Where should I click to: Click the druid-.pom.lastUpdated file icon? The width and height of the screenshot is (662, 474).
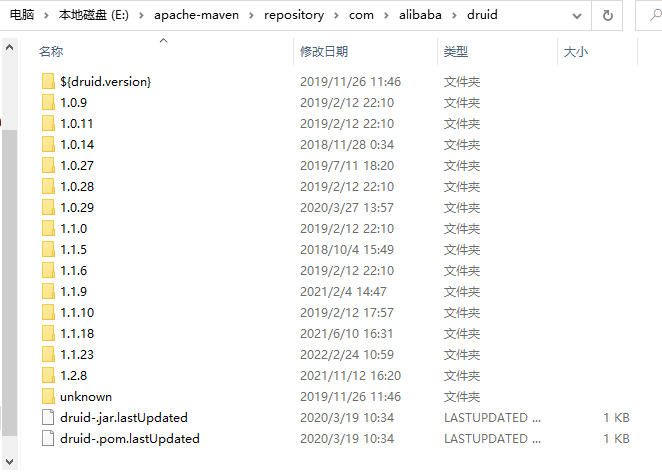pos(48,439)
